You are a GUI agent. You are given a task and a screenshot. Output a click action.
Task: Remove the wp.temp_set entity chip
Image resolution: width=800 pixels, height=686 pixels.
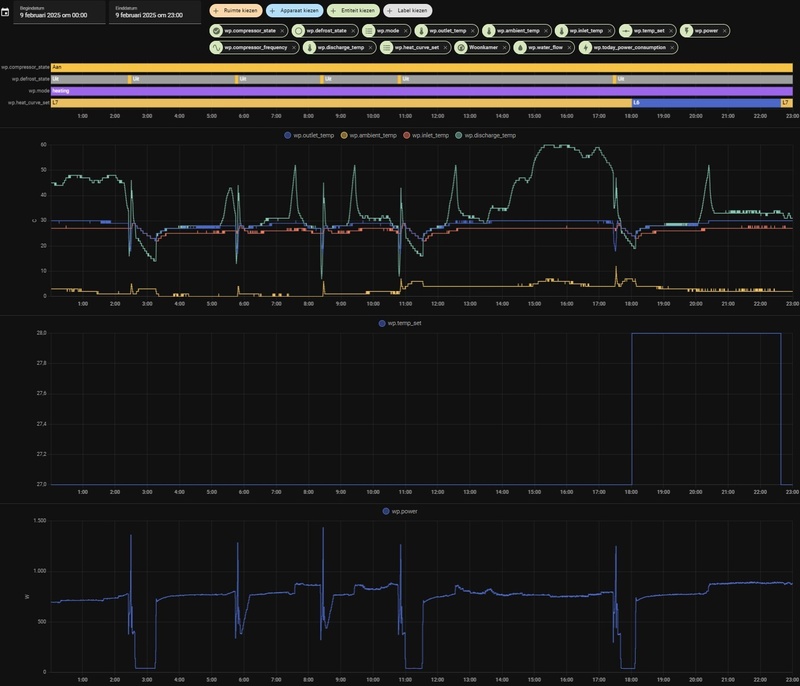(x=670, y=31)
